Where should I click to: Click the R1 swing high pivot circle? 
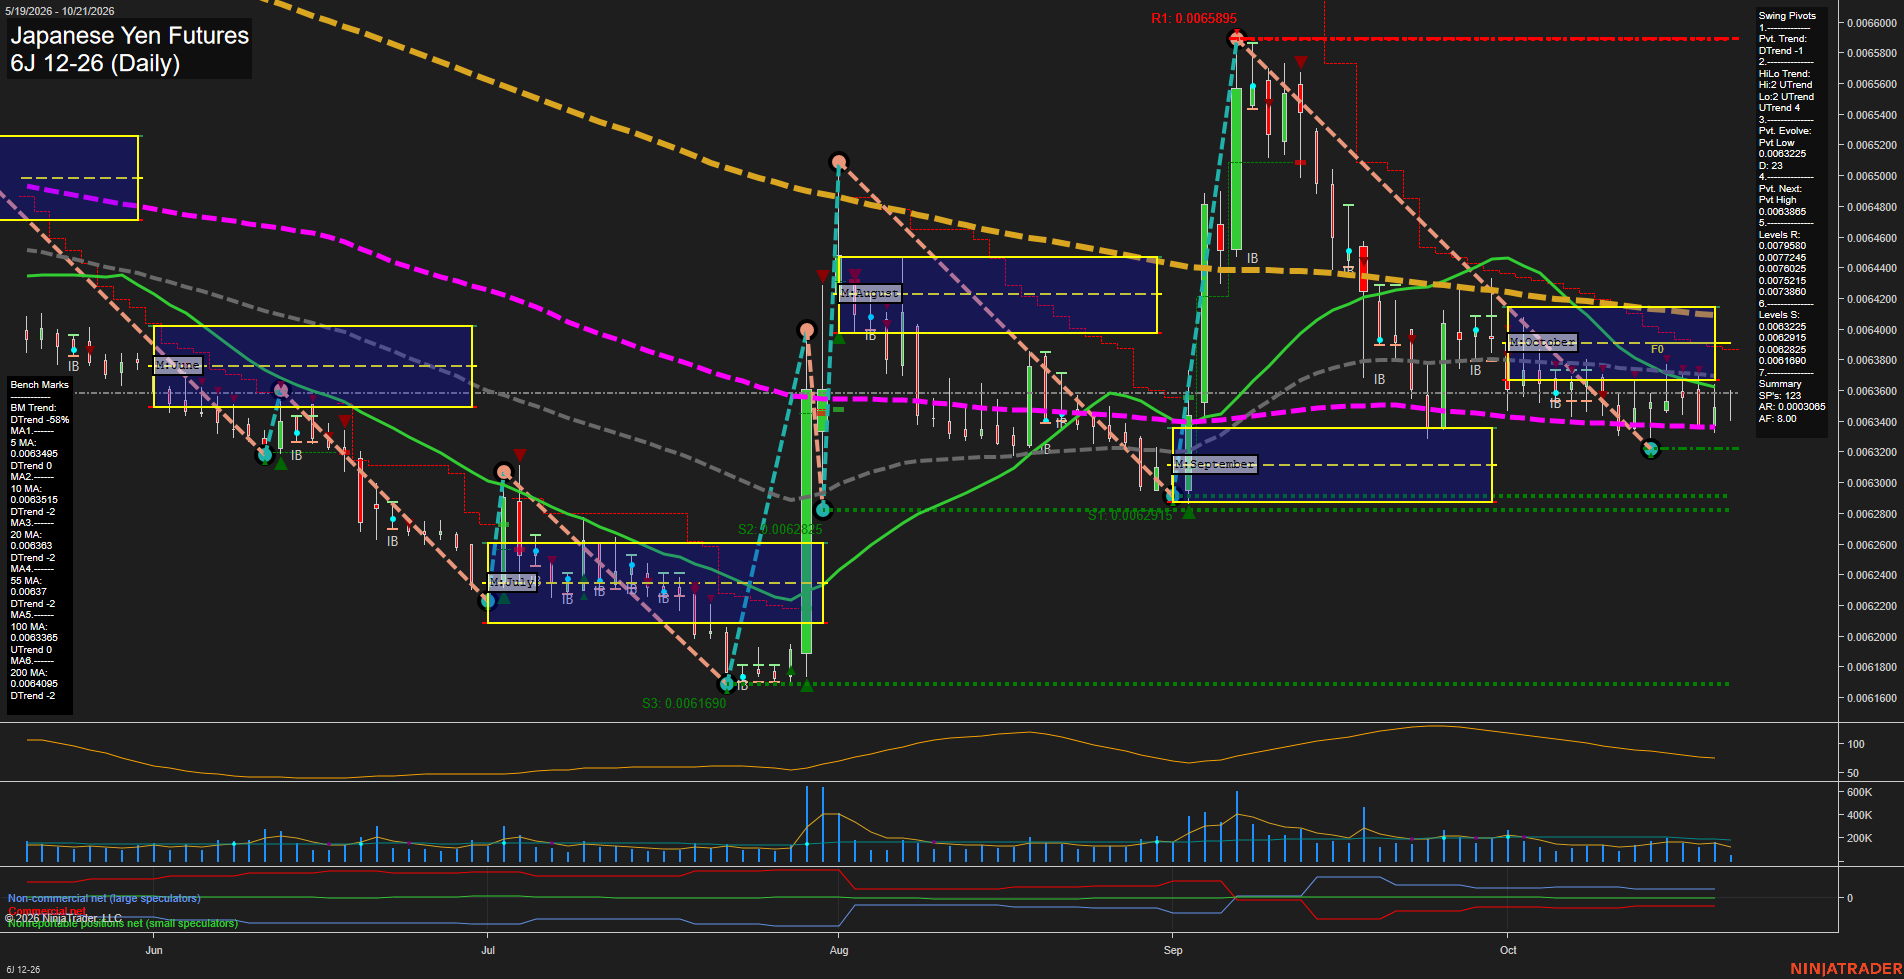[x=1236, y=39]
